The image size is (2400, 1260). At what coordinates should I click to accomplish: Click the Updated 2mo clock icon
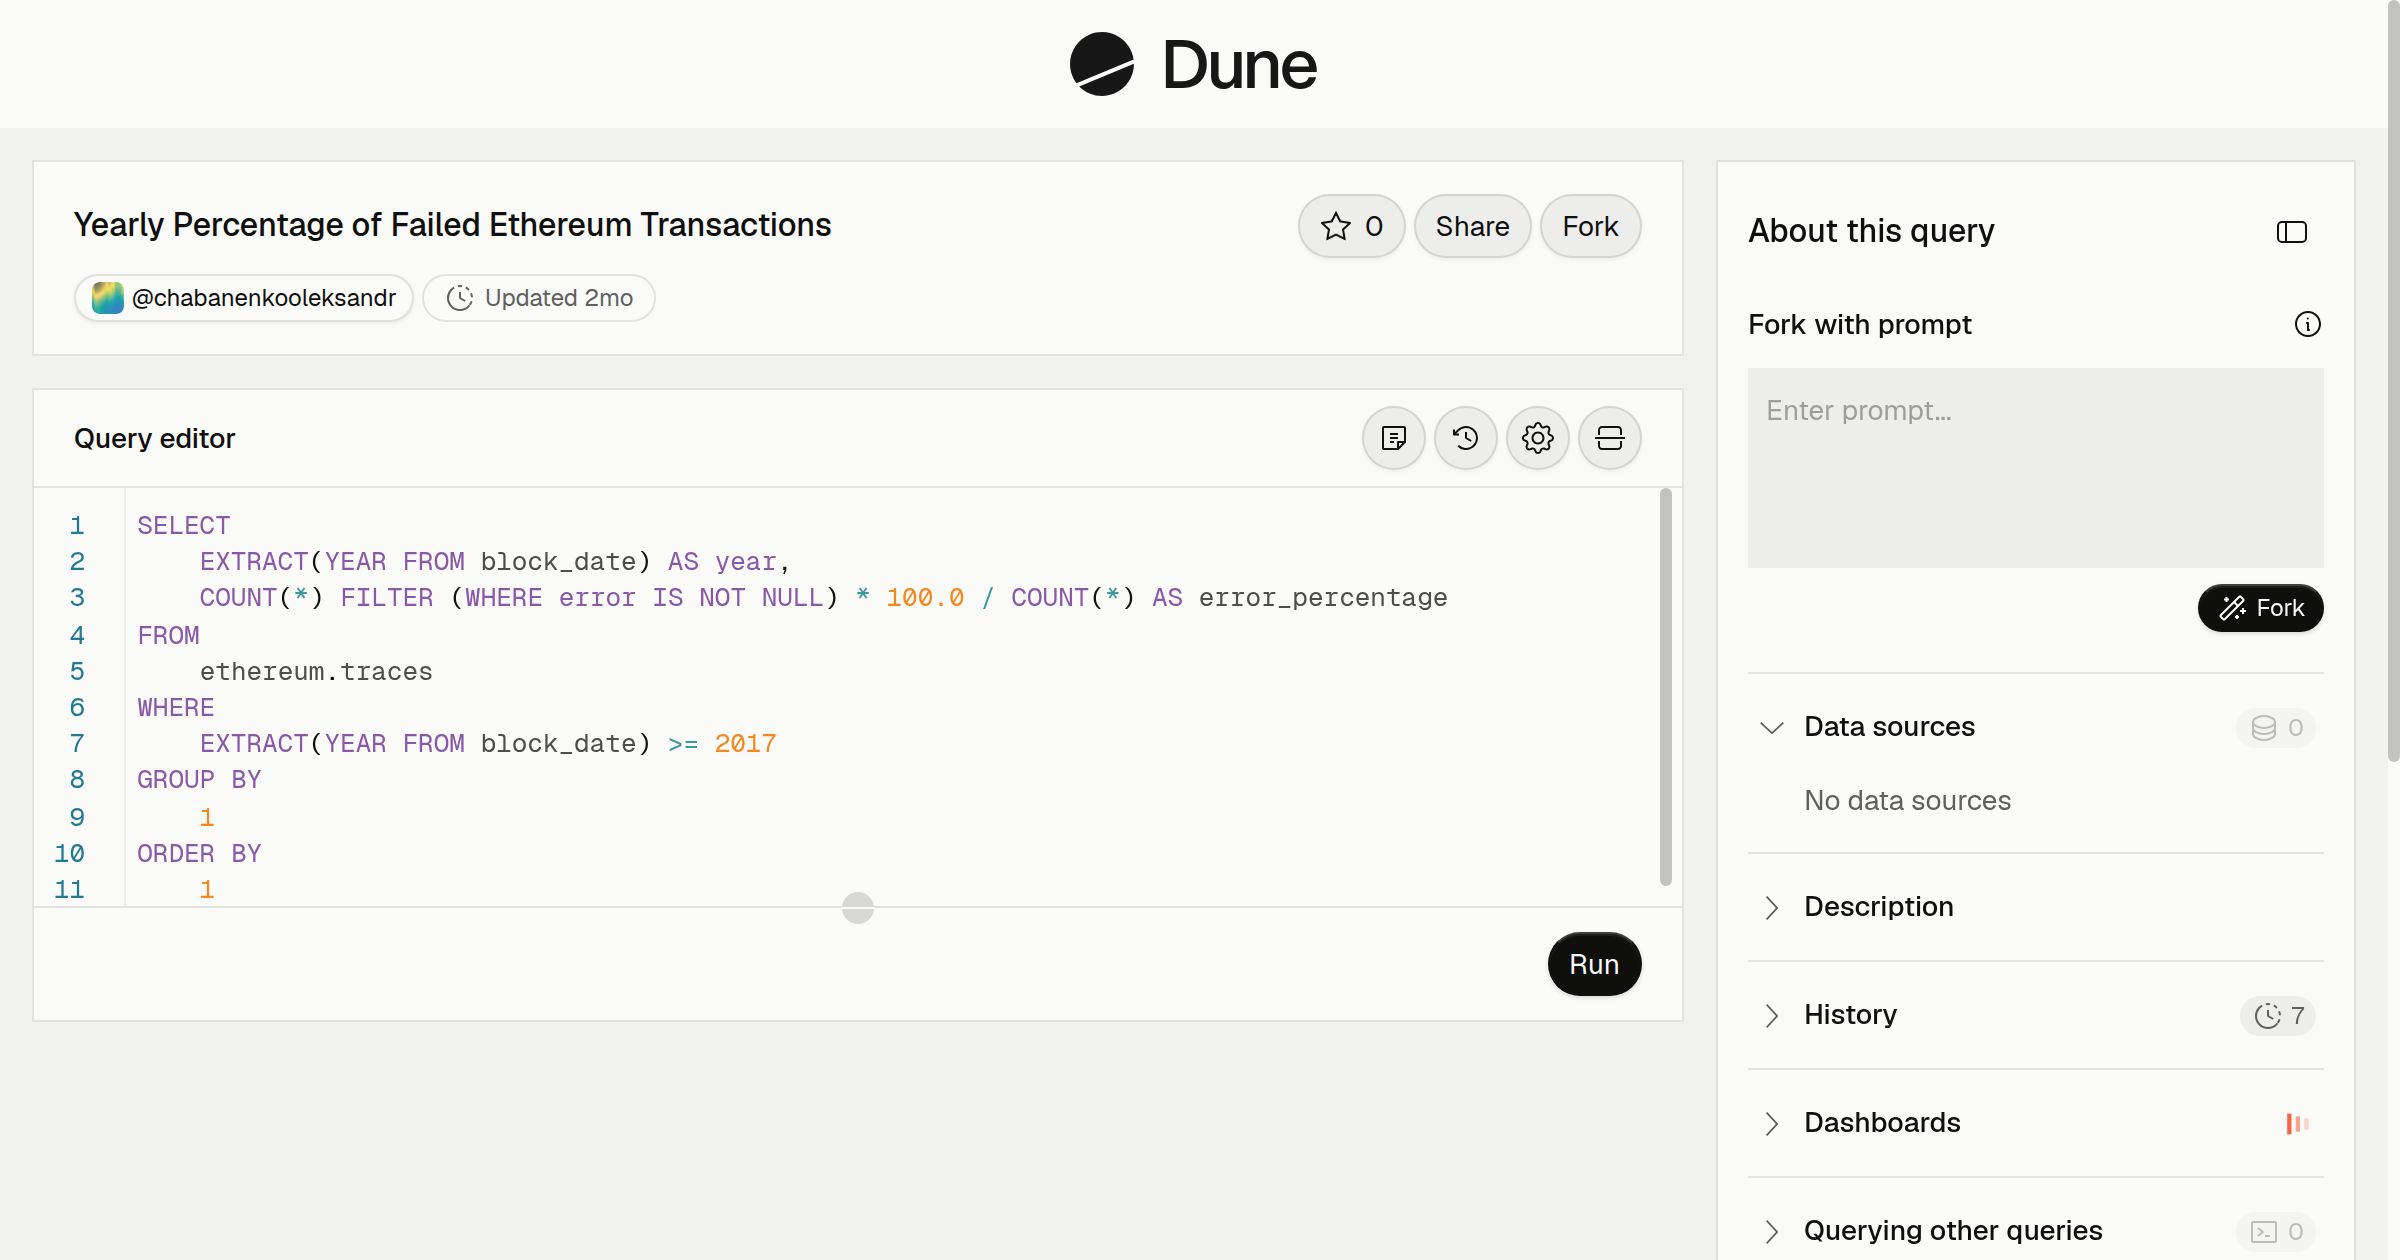click(459, 298)
